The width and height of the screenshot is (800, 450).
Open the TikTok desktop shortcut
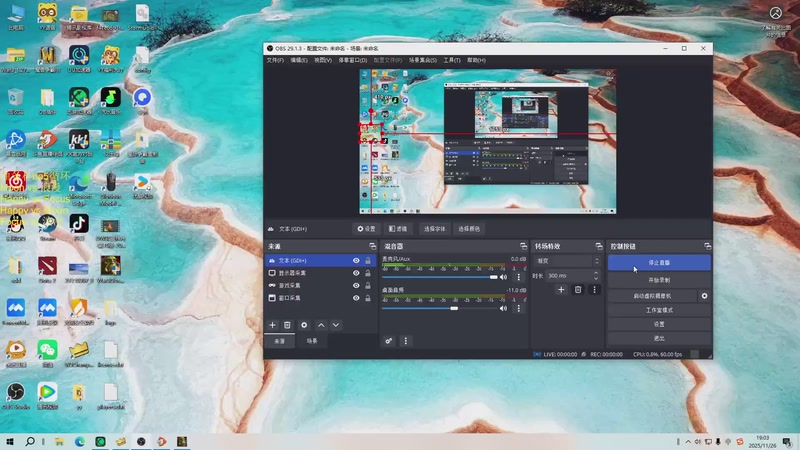[x=79, y=227]
